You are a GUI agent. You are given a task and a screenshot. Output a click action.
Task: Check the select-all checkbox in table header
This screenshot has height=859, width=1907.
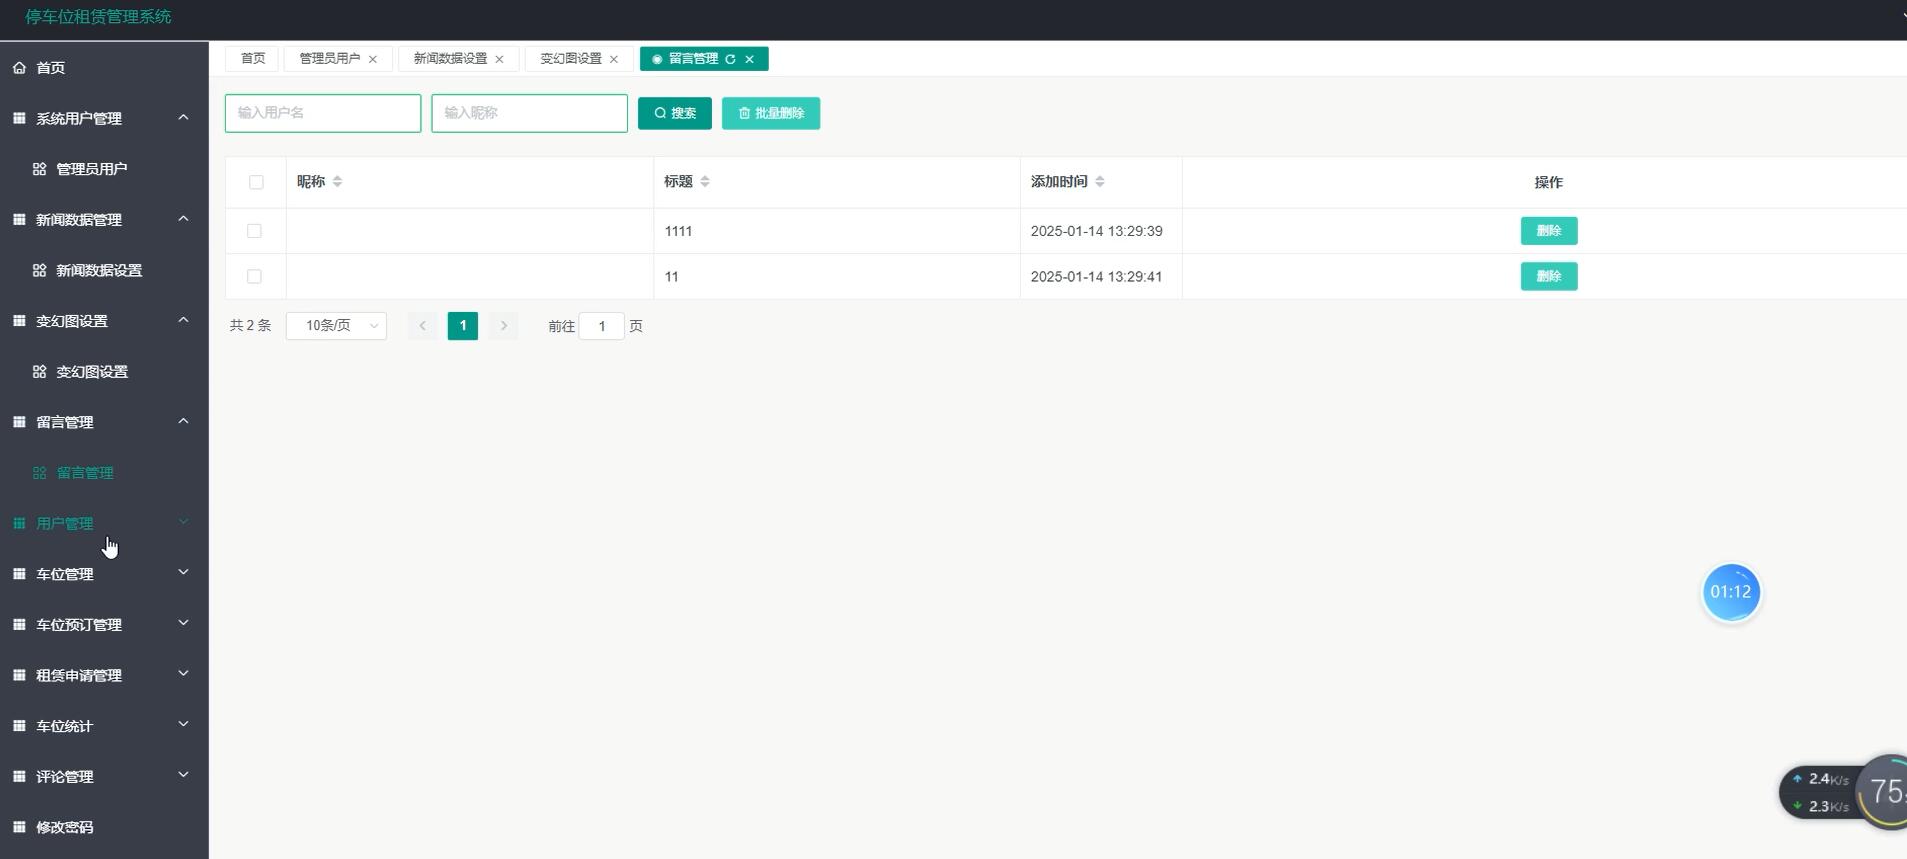click(256, 182)
